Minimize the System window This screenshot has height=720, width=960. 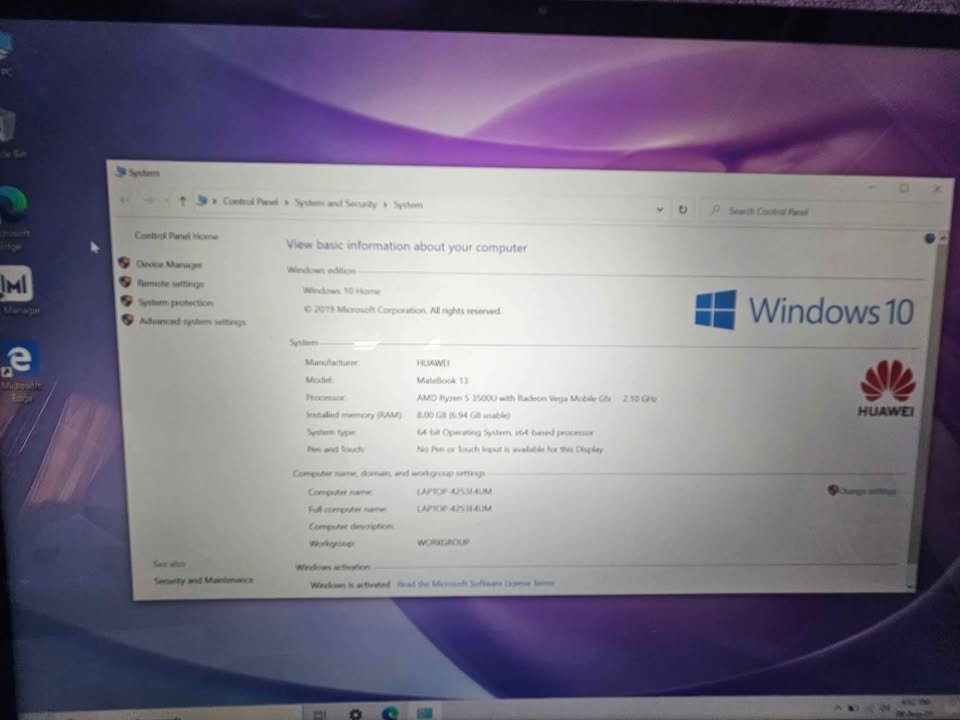click(x=872, y=187)
